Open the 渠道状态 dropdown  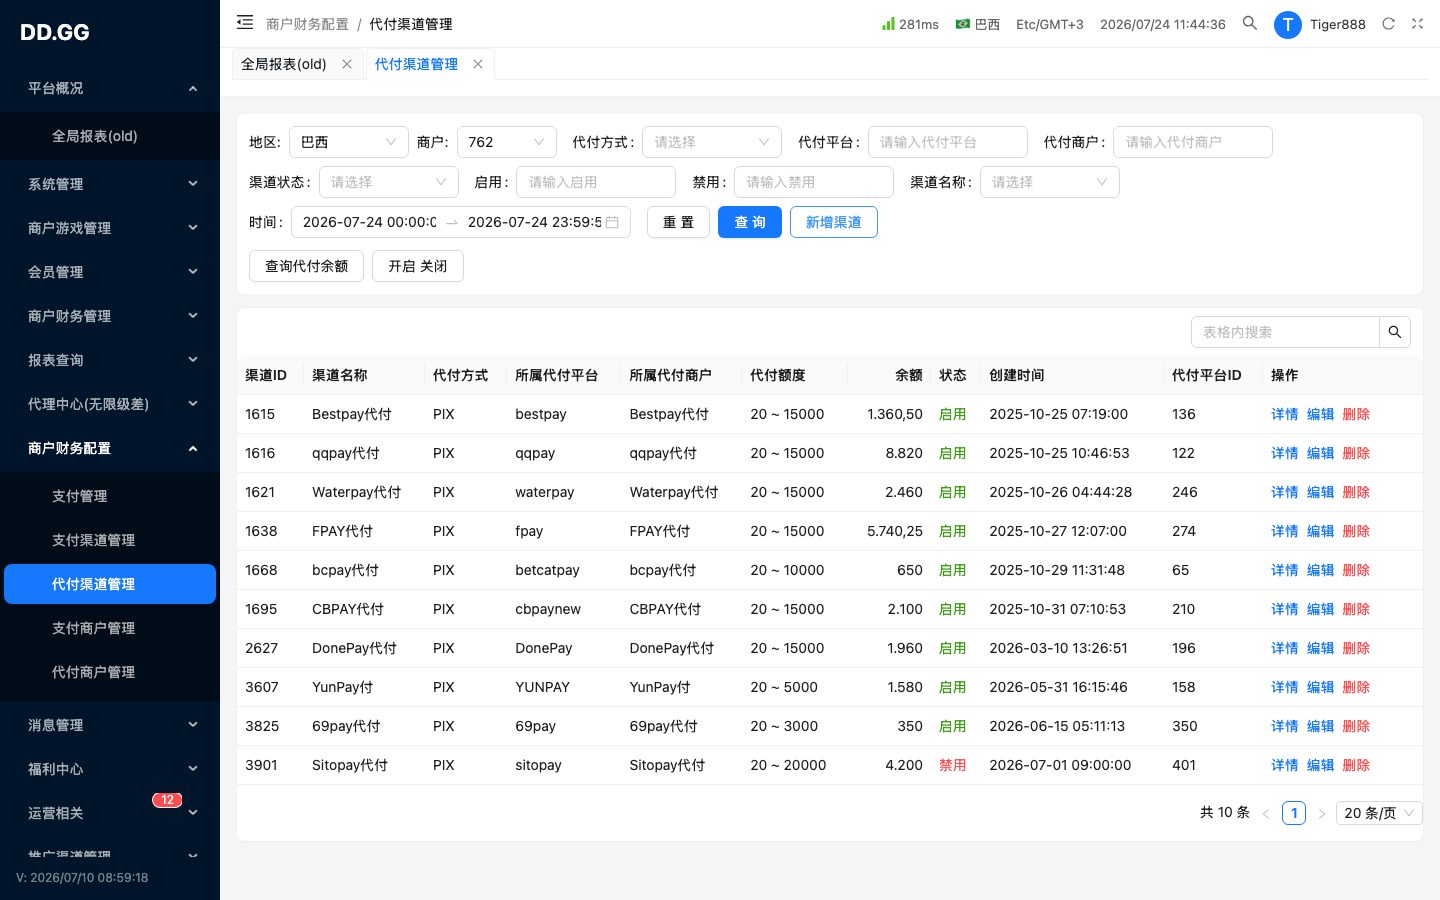click(x=389, y=182)
